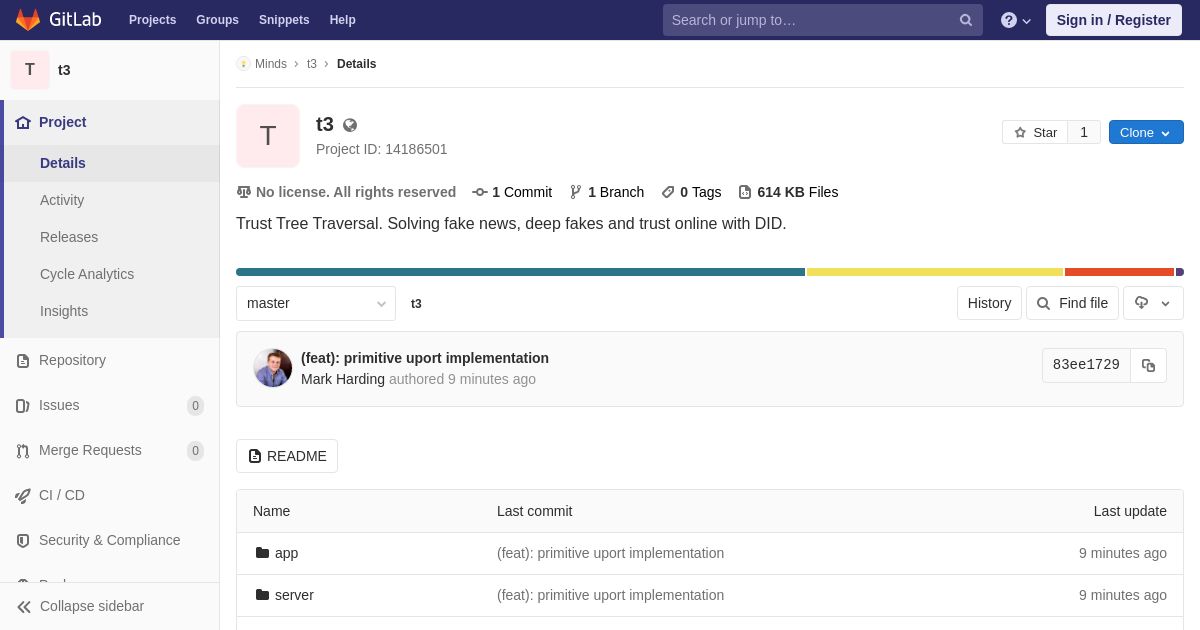Click the History button
The width and height of the screenshot is (1200, 630).
pos(989,303)
